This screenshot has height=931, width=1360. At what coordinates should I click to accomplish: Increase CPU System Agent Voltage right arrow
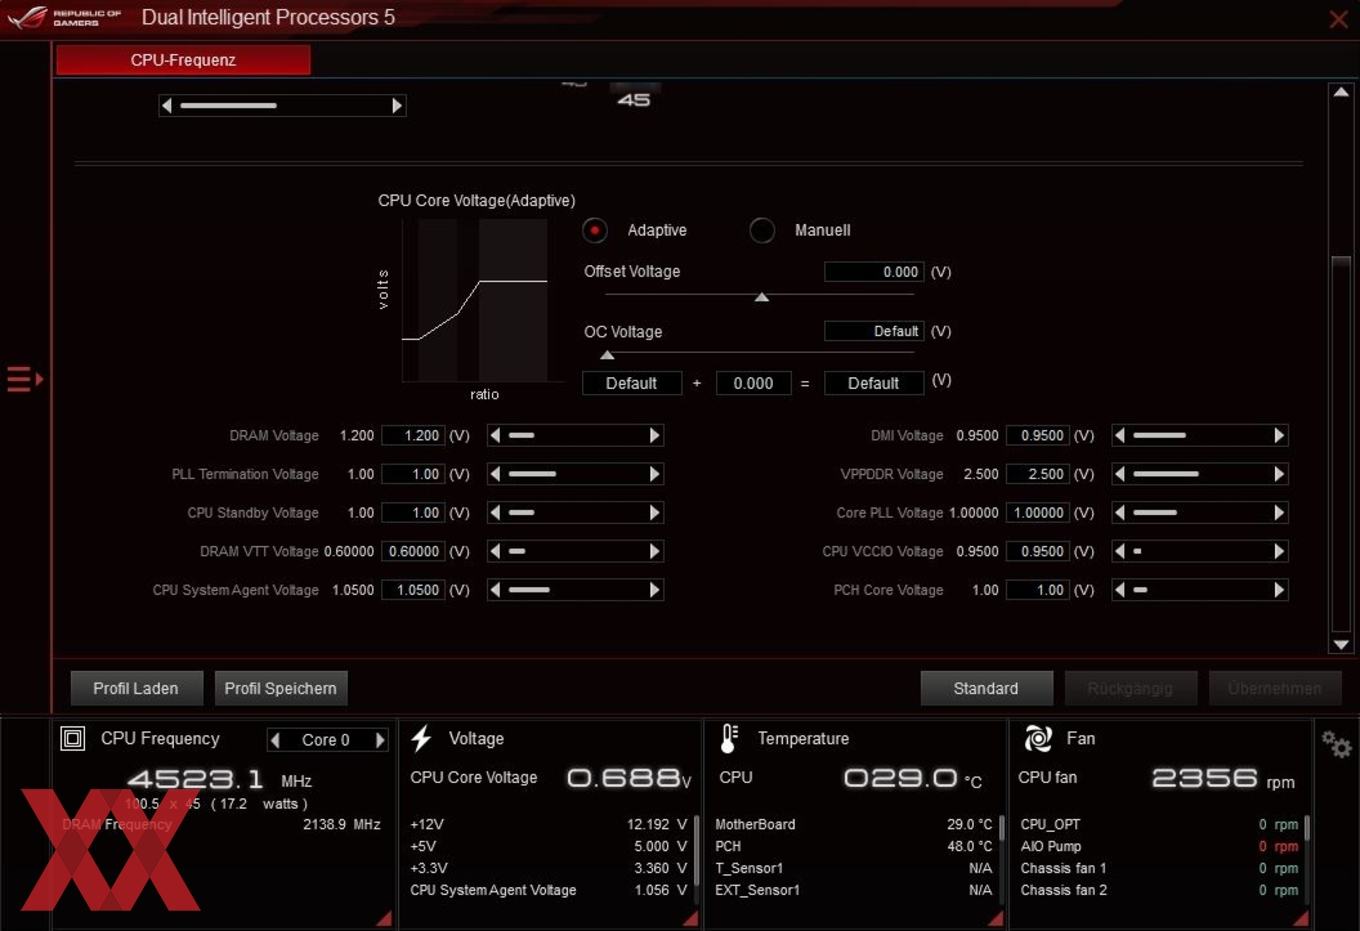(x=655, y=590)
